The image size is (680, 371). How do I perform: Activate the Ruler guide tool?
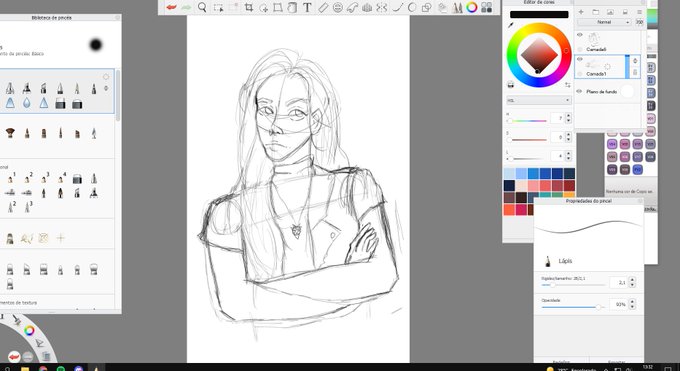click(323, 7)
